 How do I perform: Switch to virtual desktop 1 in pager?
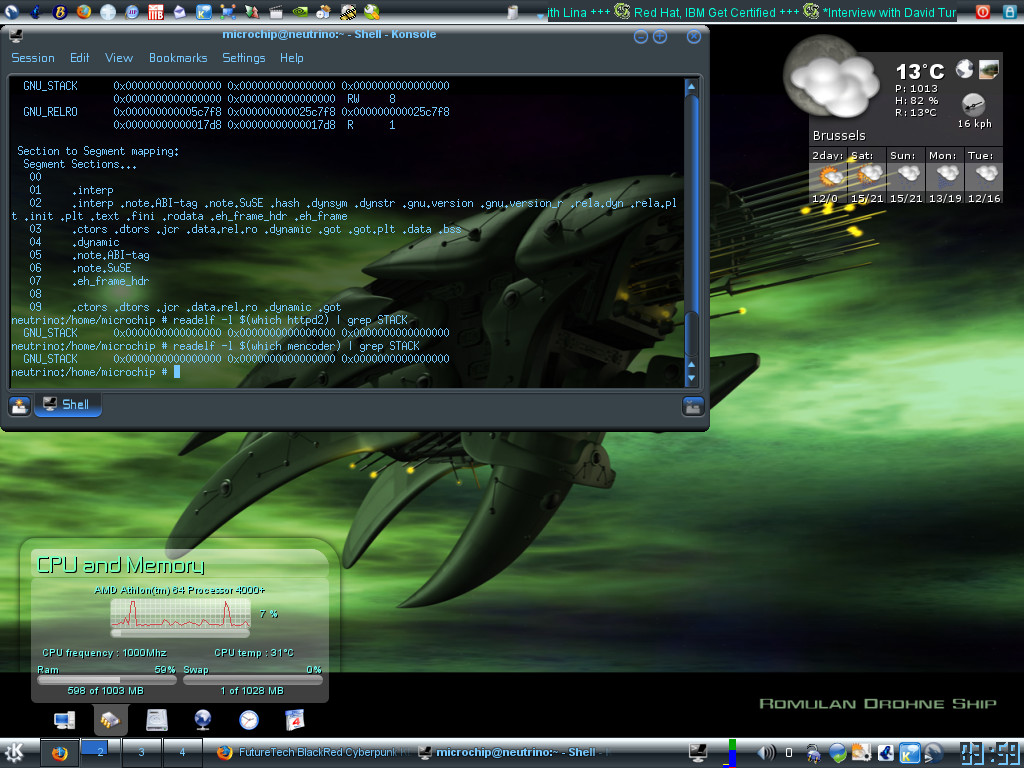click(x=59, y=753)
